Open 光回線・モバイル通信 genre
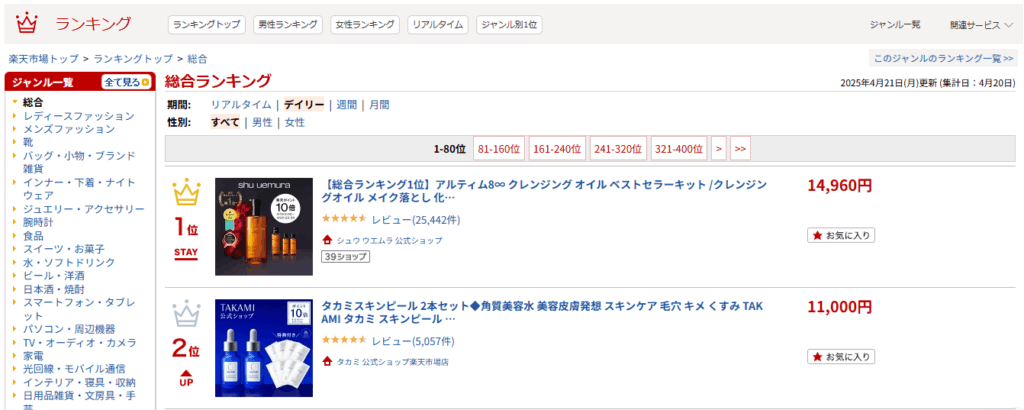The height and width of the screenshot is (410, 1024). click(x=74, y=369)
